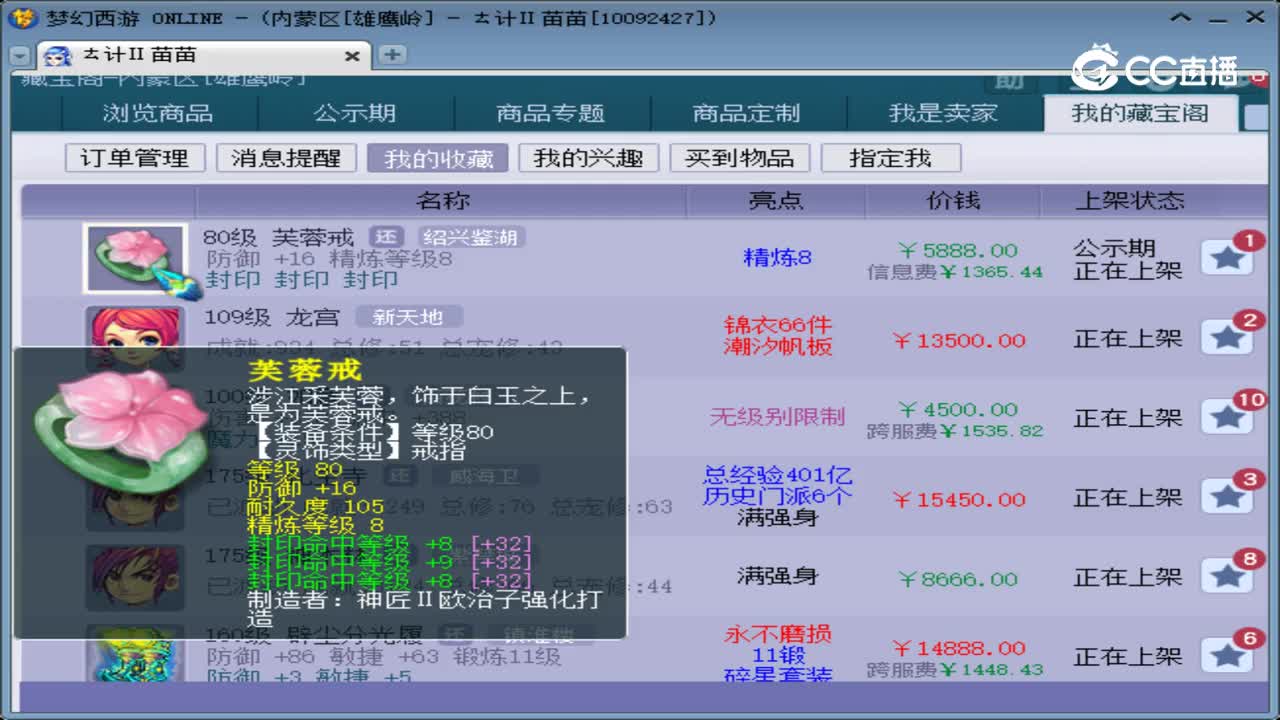Image resolution: width=1280 pixels, height=720 pixels.
Task: Switch to 浏览商品 tab
Action: pos(158,114)
